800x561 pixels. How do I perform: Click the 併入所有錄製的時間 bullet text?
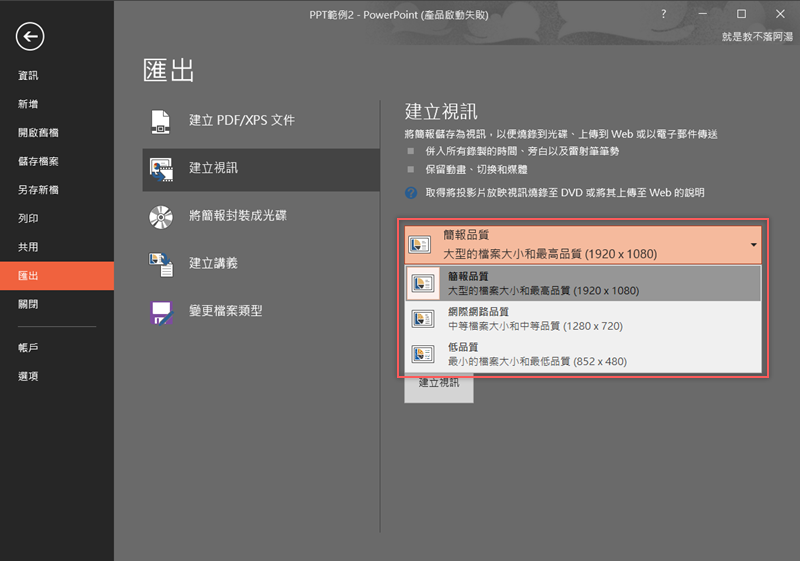(x=522, y=151)
